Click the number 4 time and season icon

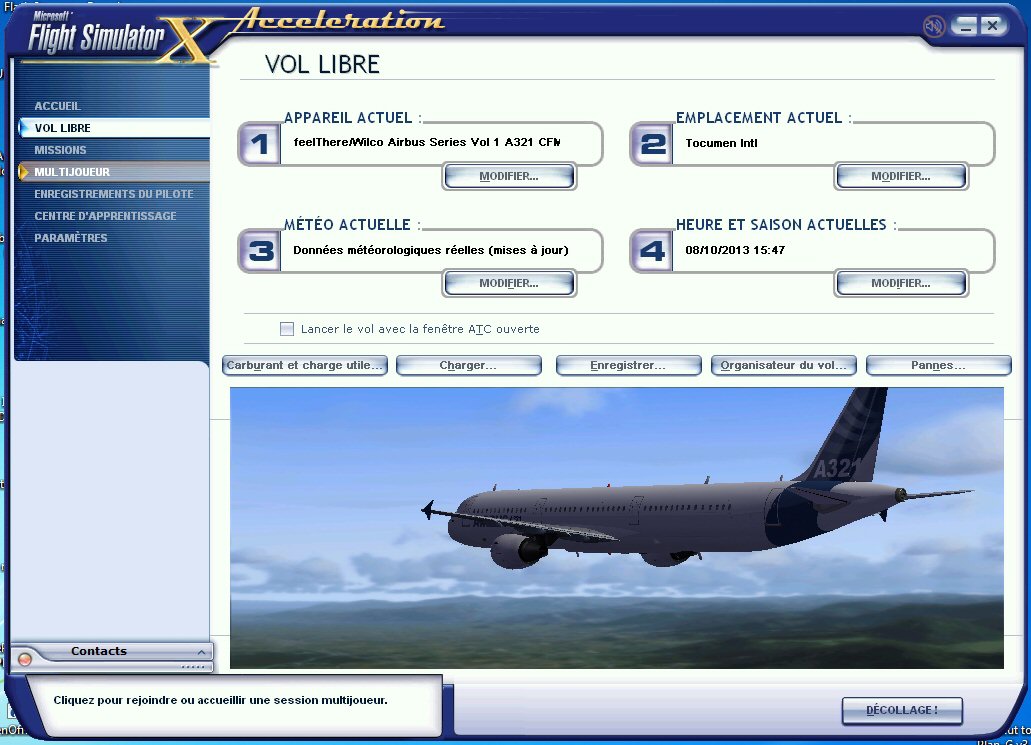(652, 251)
